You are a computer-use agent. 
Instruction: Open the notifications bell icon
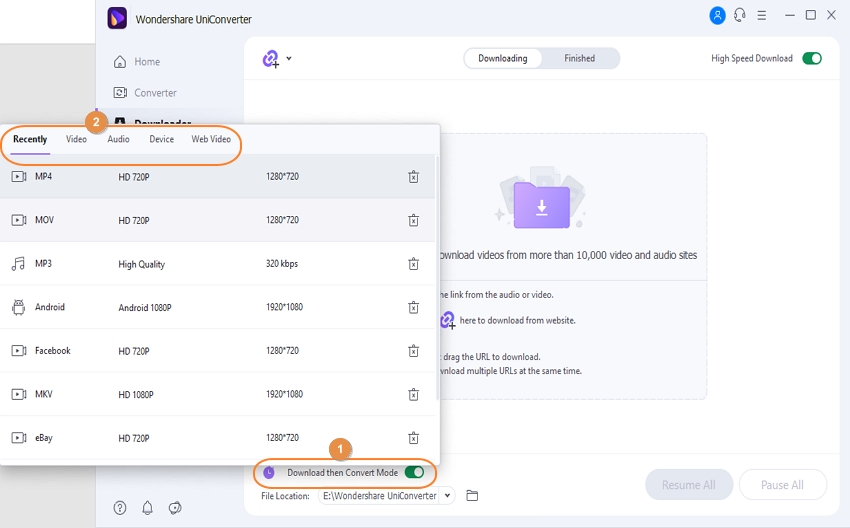148,507
